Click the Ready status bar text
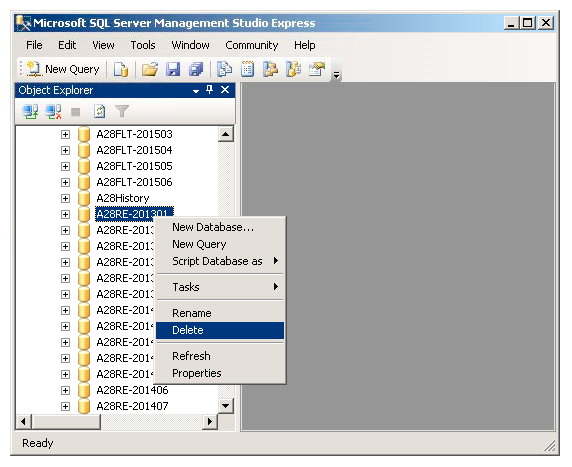The width and height of the screenshot is (572, 467). click(38, 443)
